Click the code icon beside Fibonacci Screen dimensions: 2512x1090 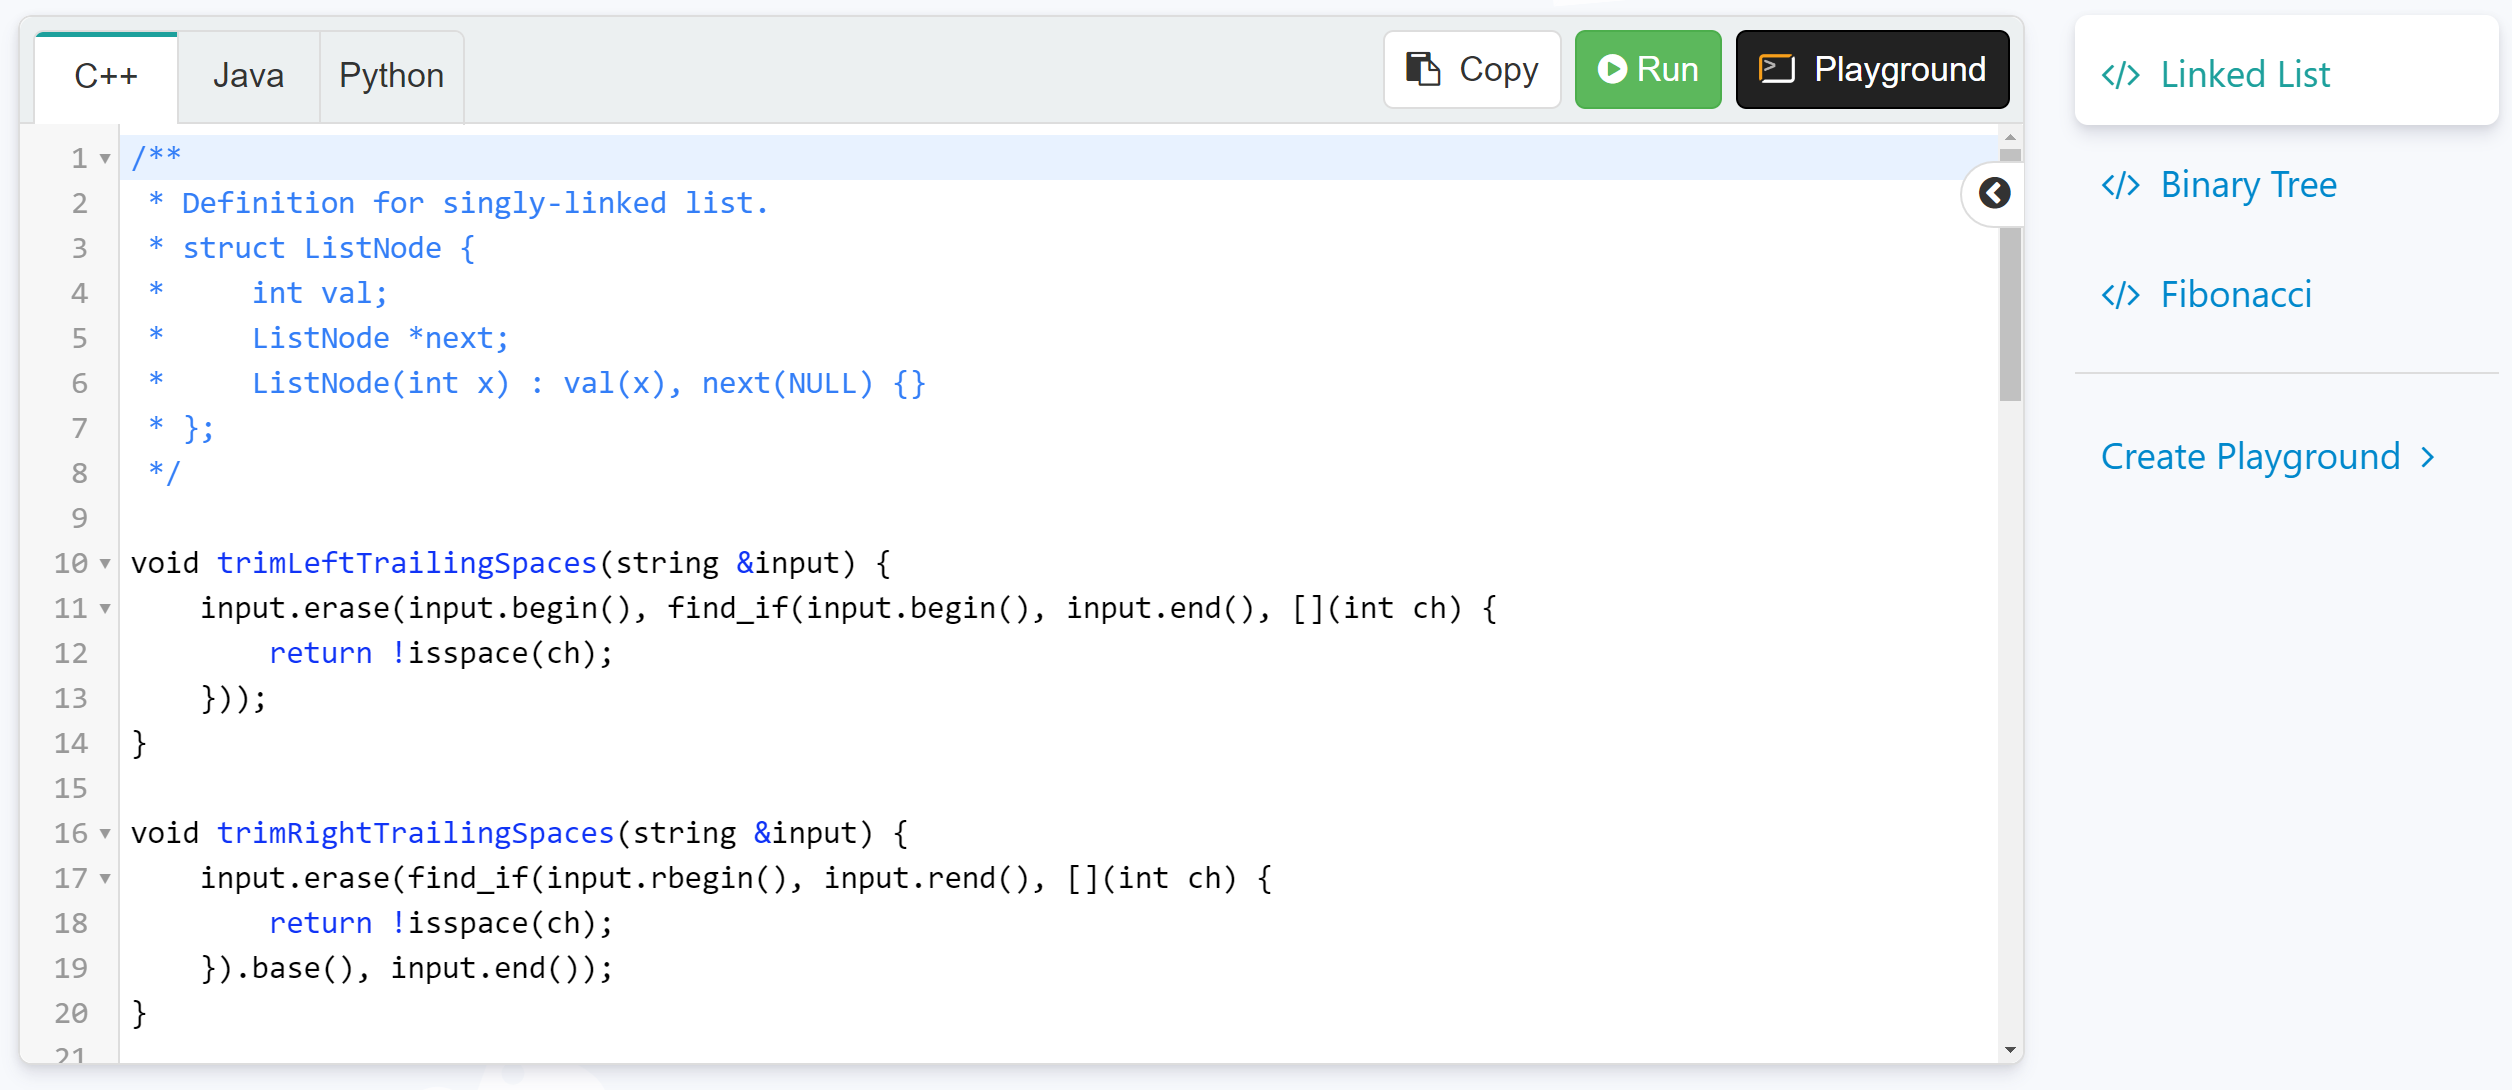(2120, 295)
